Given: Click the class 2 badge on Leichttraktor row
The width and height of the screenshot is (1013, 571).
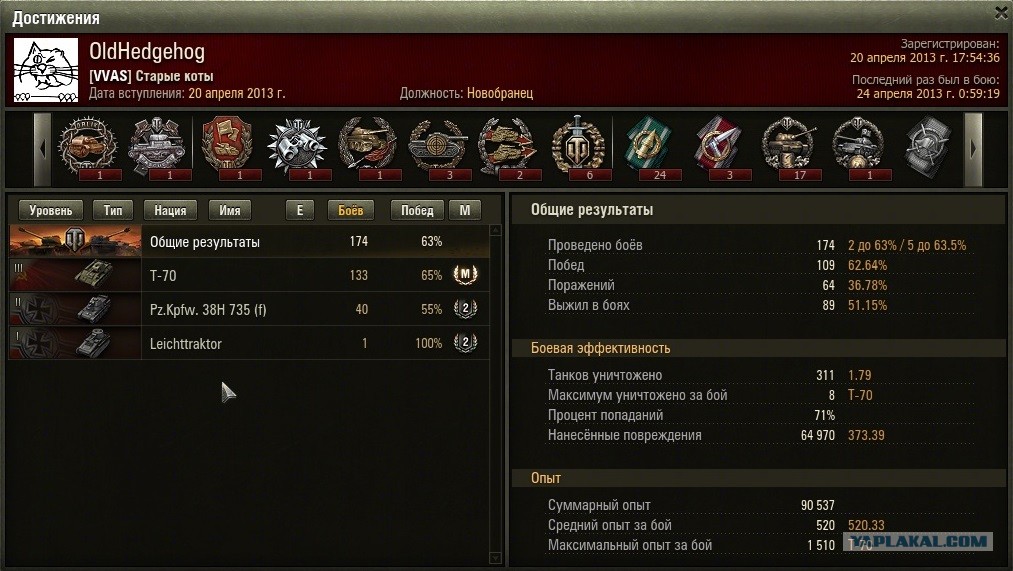Looking at the screenshot, I should coord(465,343).
